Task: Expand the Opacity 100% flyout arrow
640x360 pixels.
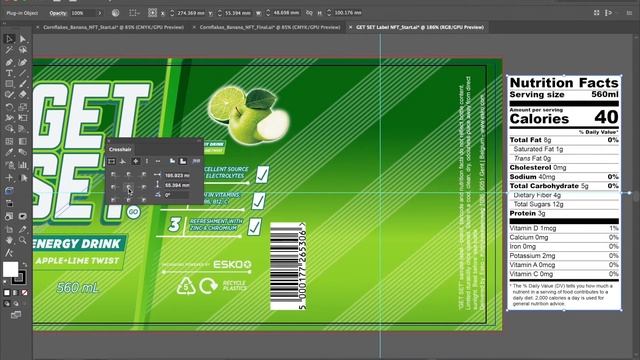Action: coord(99,13)
